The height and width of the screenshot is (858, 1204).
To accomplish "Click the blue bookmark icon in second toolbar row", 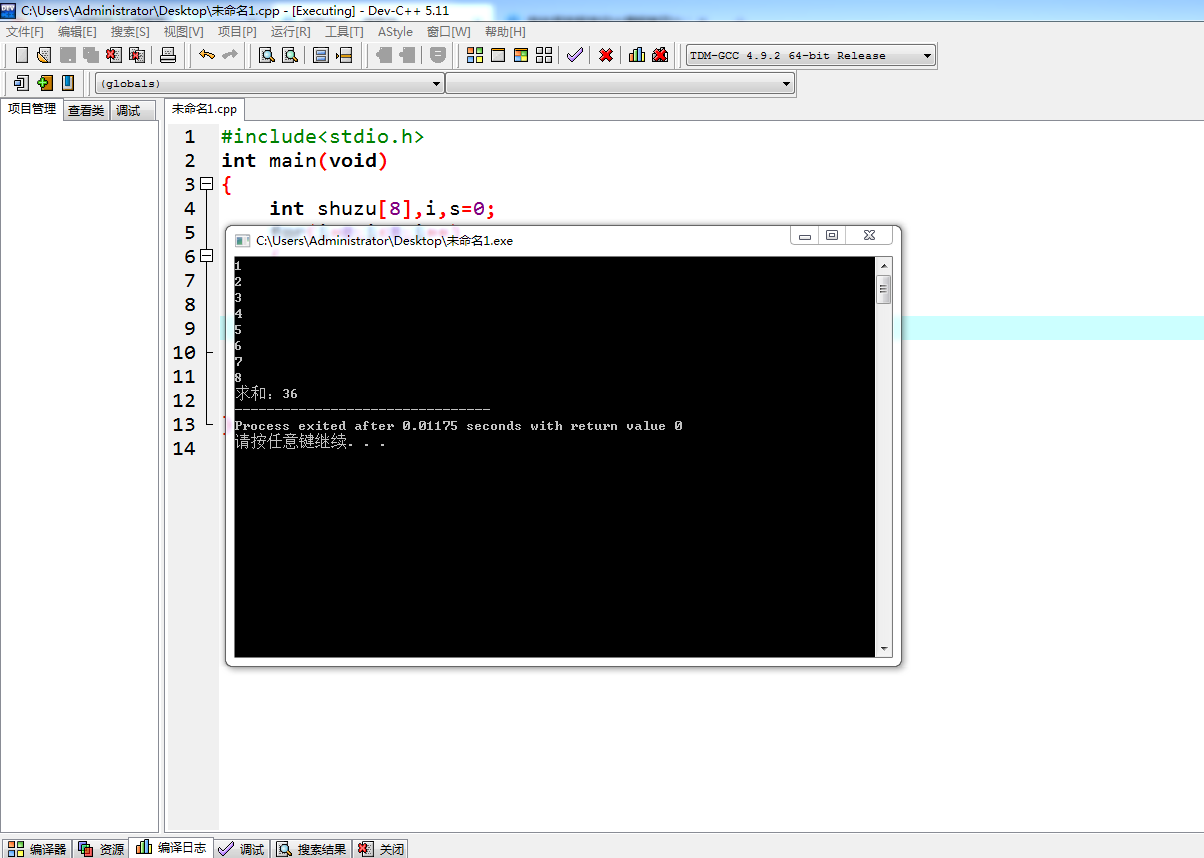I will 68,83.
